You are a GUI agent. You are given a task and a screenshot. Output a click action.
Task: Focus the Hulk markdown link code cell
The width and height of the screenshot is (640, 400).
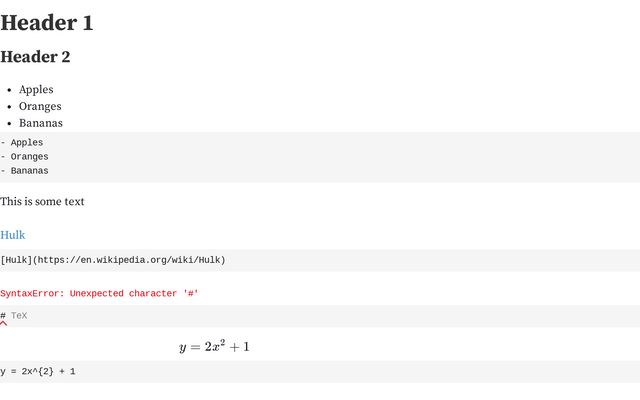pyautogui.click(x=320, y=260)
